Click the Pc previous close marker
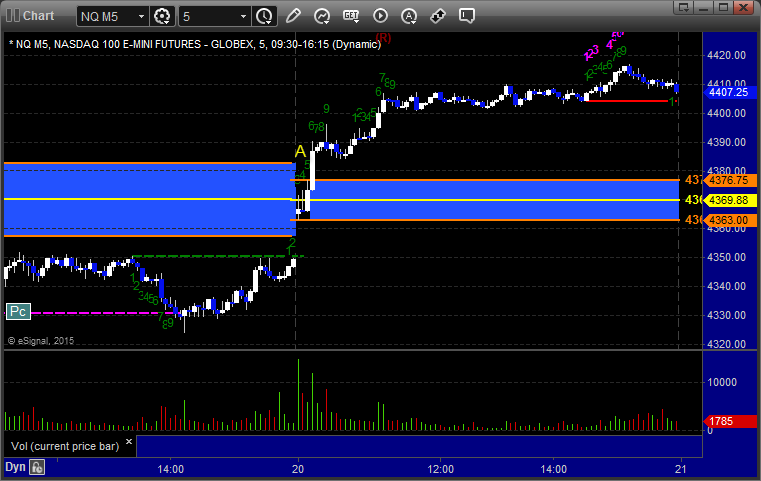The image size is (761, 481). pyautogui.click(x=18, y=312)
